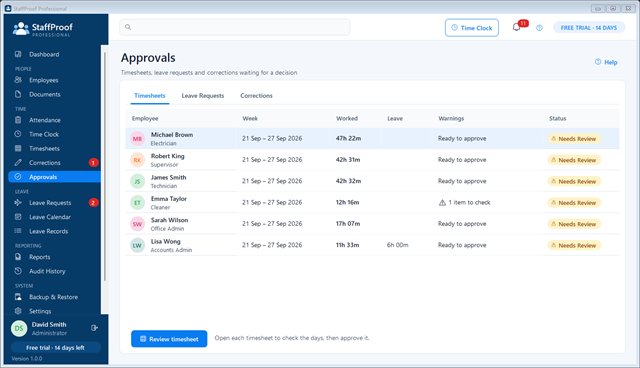Click the search magnifier icon
The height and width of the screenshot is (368, 640).
128,27
